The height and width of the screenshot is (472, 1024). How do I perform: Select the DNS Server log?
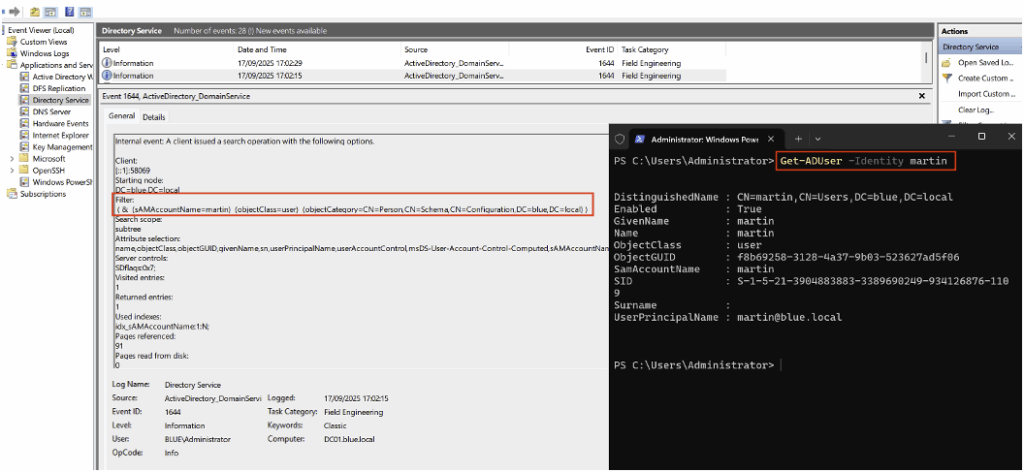click(55, 112)
